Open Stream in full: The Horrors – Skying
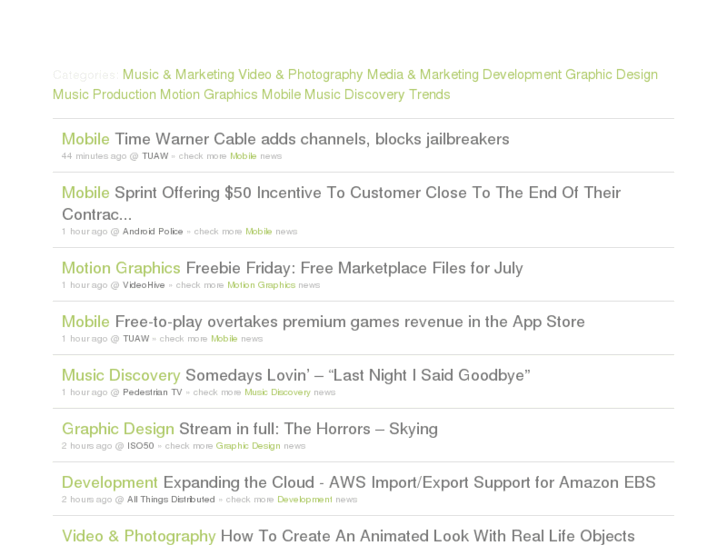727x545 pixels. tap(308, 429)
